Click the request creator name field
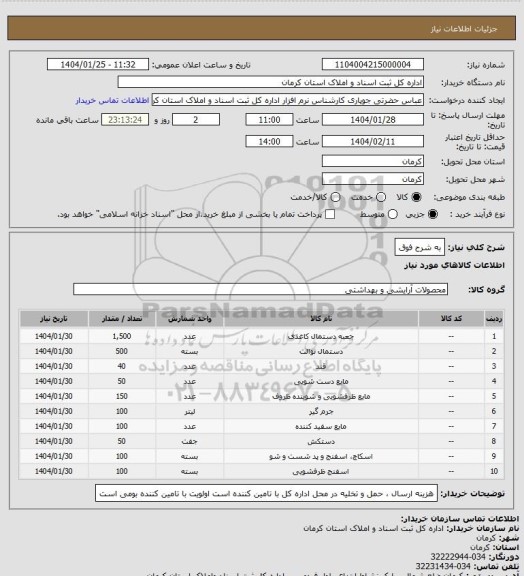 pyautogui.click(x=288, y=100)
